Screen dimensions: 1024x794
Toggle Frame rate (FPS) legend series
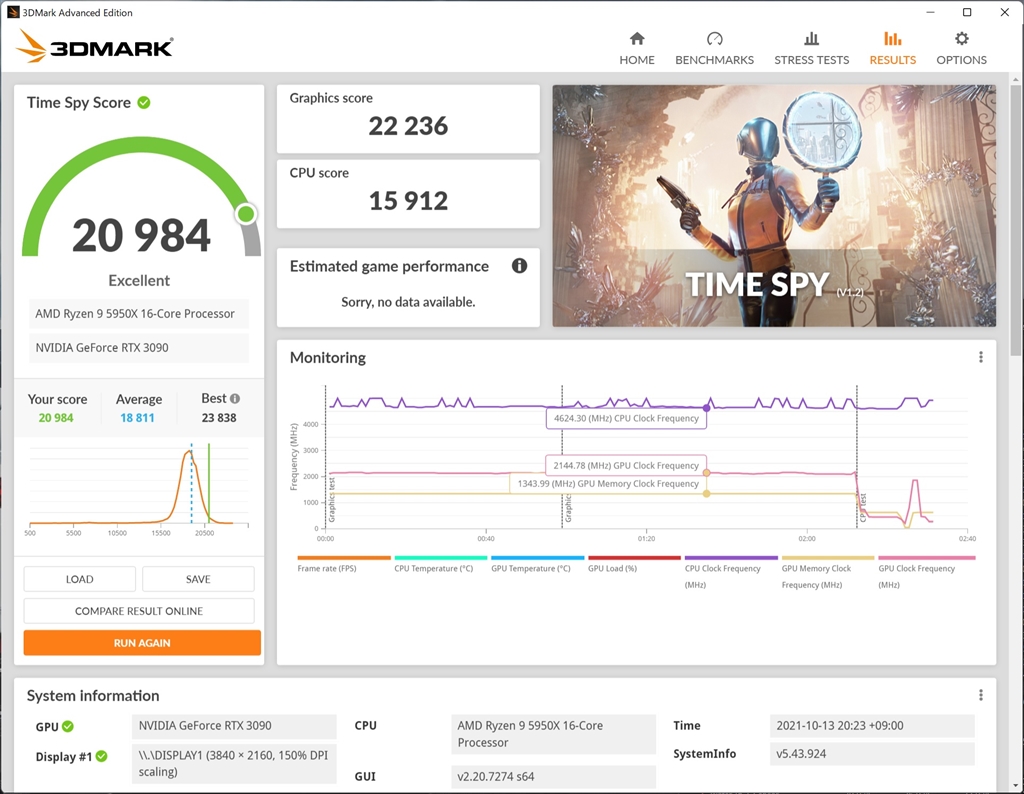344,564
